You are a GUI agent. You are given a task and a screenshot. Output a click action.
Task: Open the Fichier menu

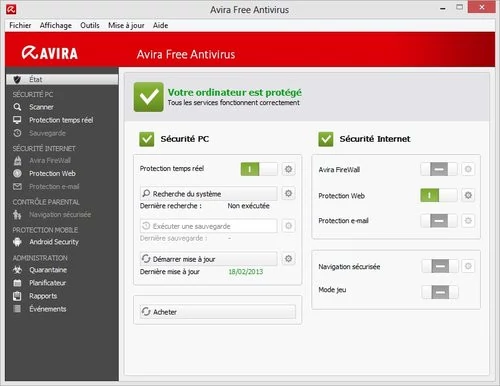(20, 25)
